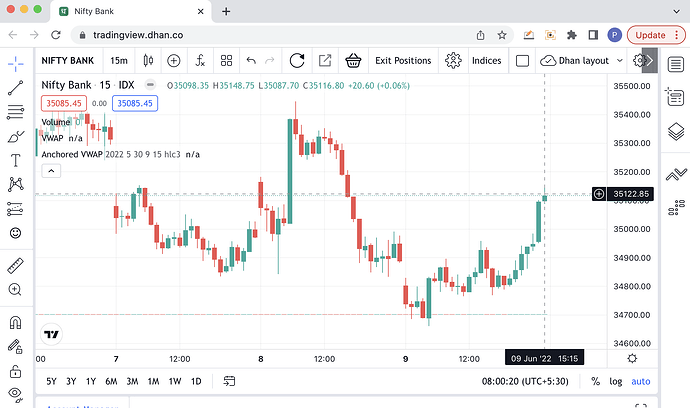
Task: Select the 5Y date range
Action: coord(51,382)
